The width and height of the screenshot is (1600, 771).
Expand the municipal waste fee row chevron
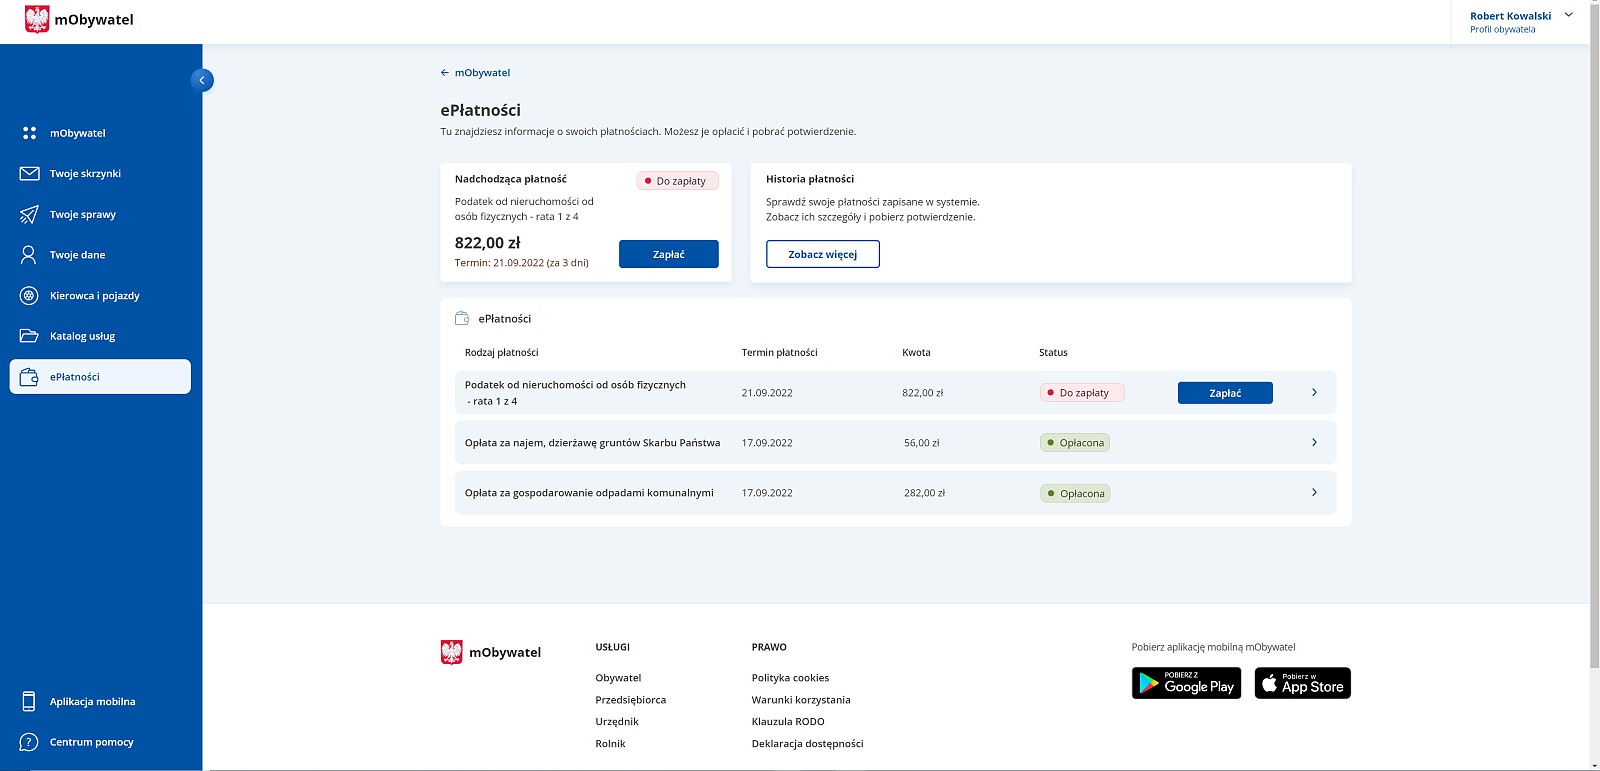click(x=1314, y=493)
